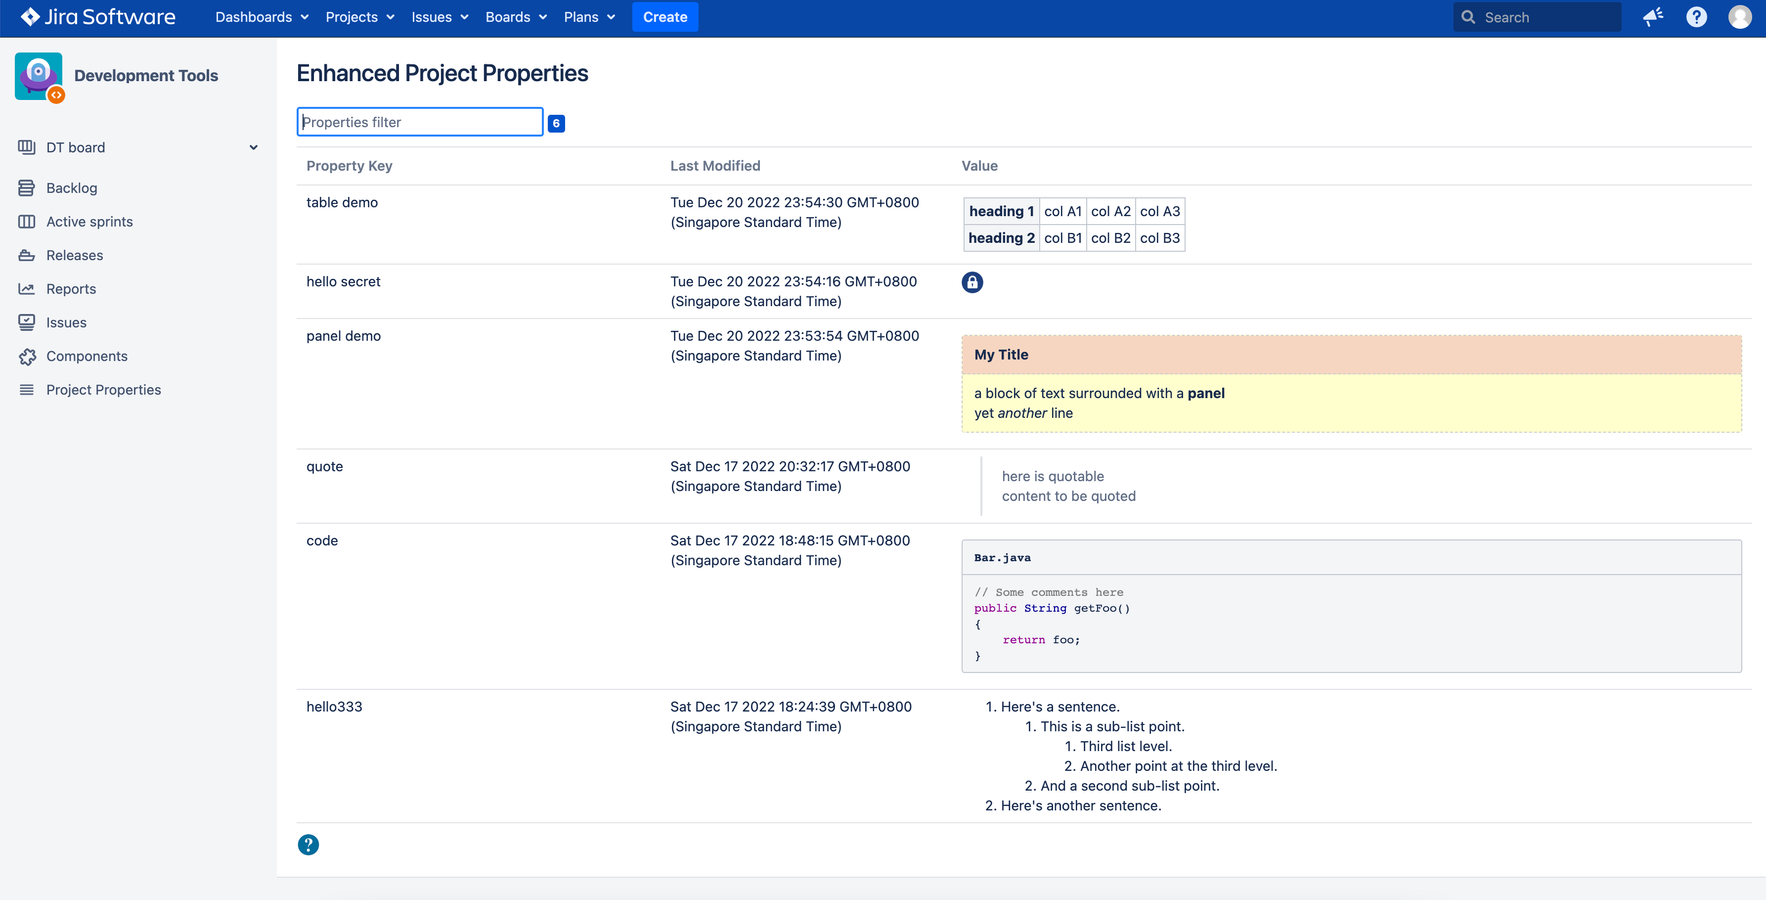Click 'And a second sub-list point.' item
The image size is (1766, 900).
click(x=1130, y=786)
